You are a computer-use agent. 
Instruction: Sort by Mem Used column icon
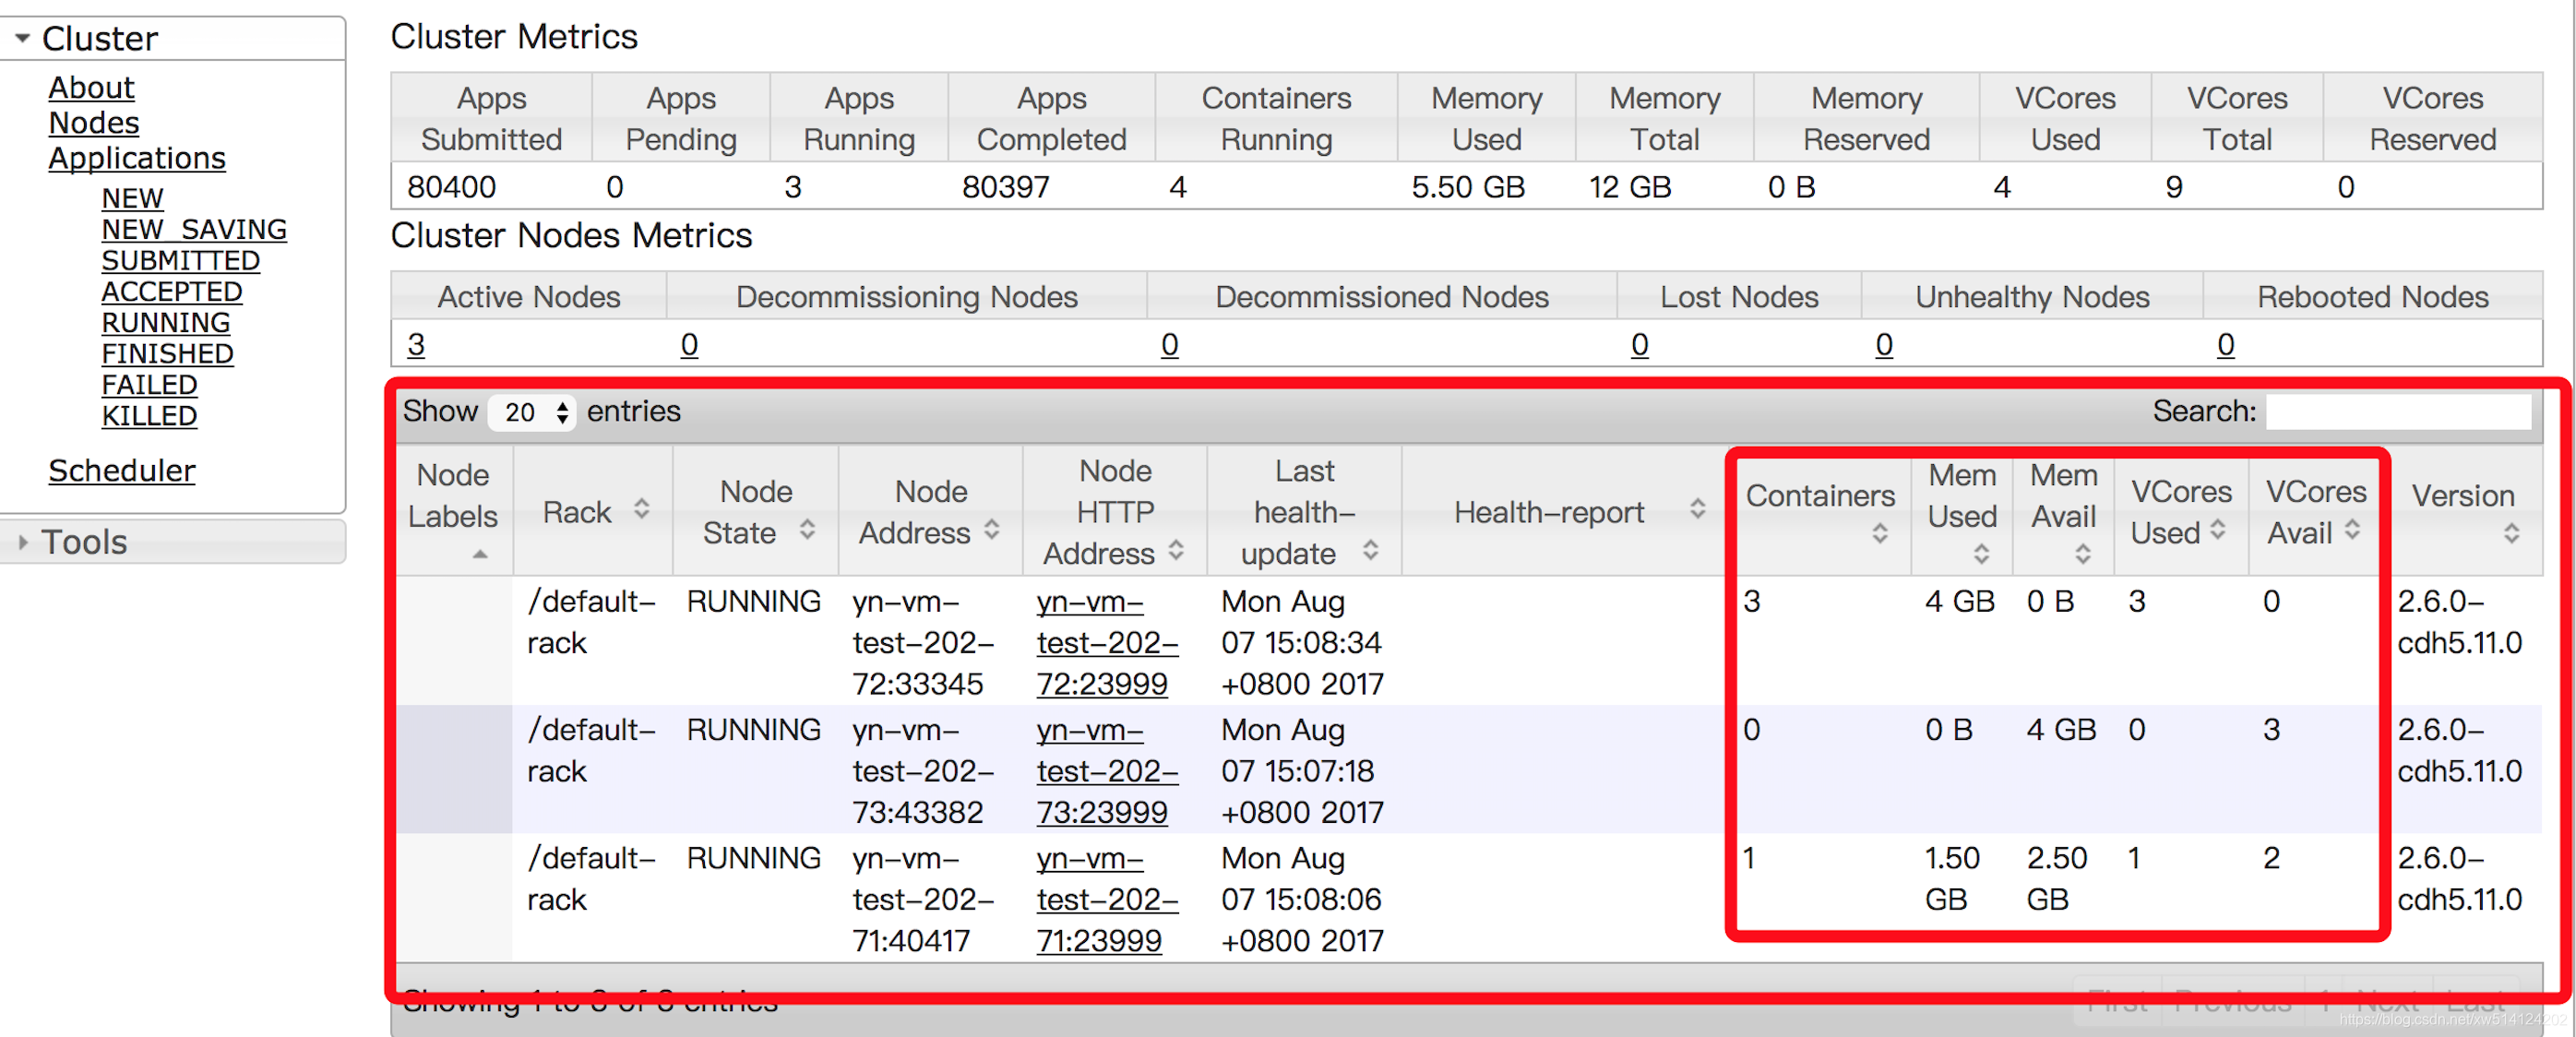pyautogui.click(x=1981, y=555)
